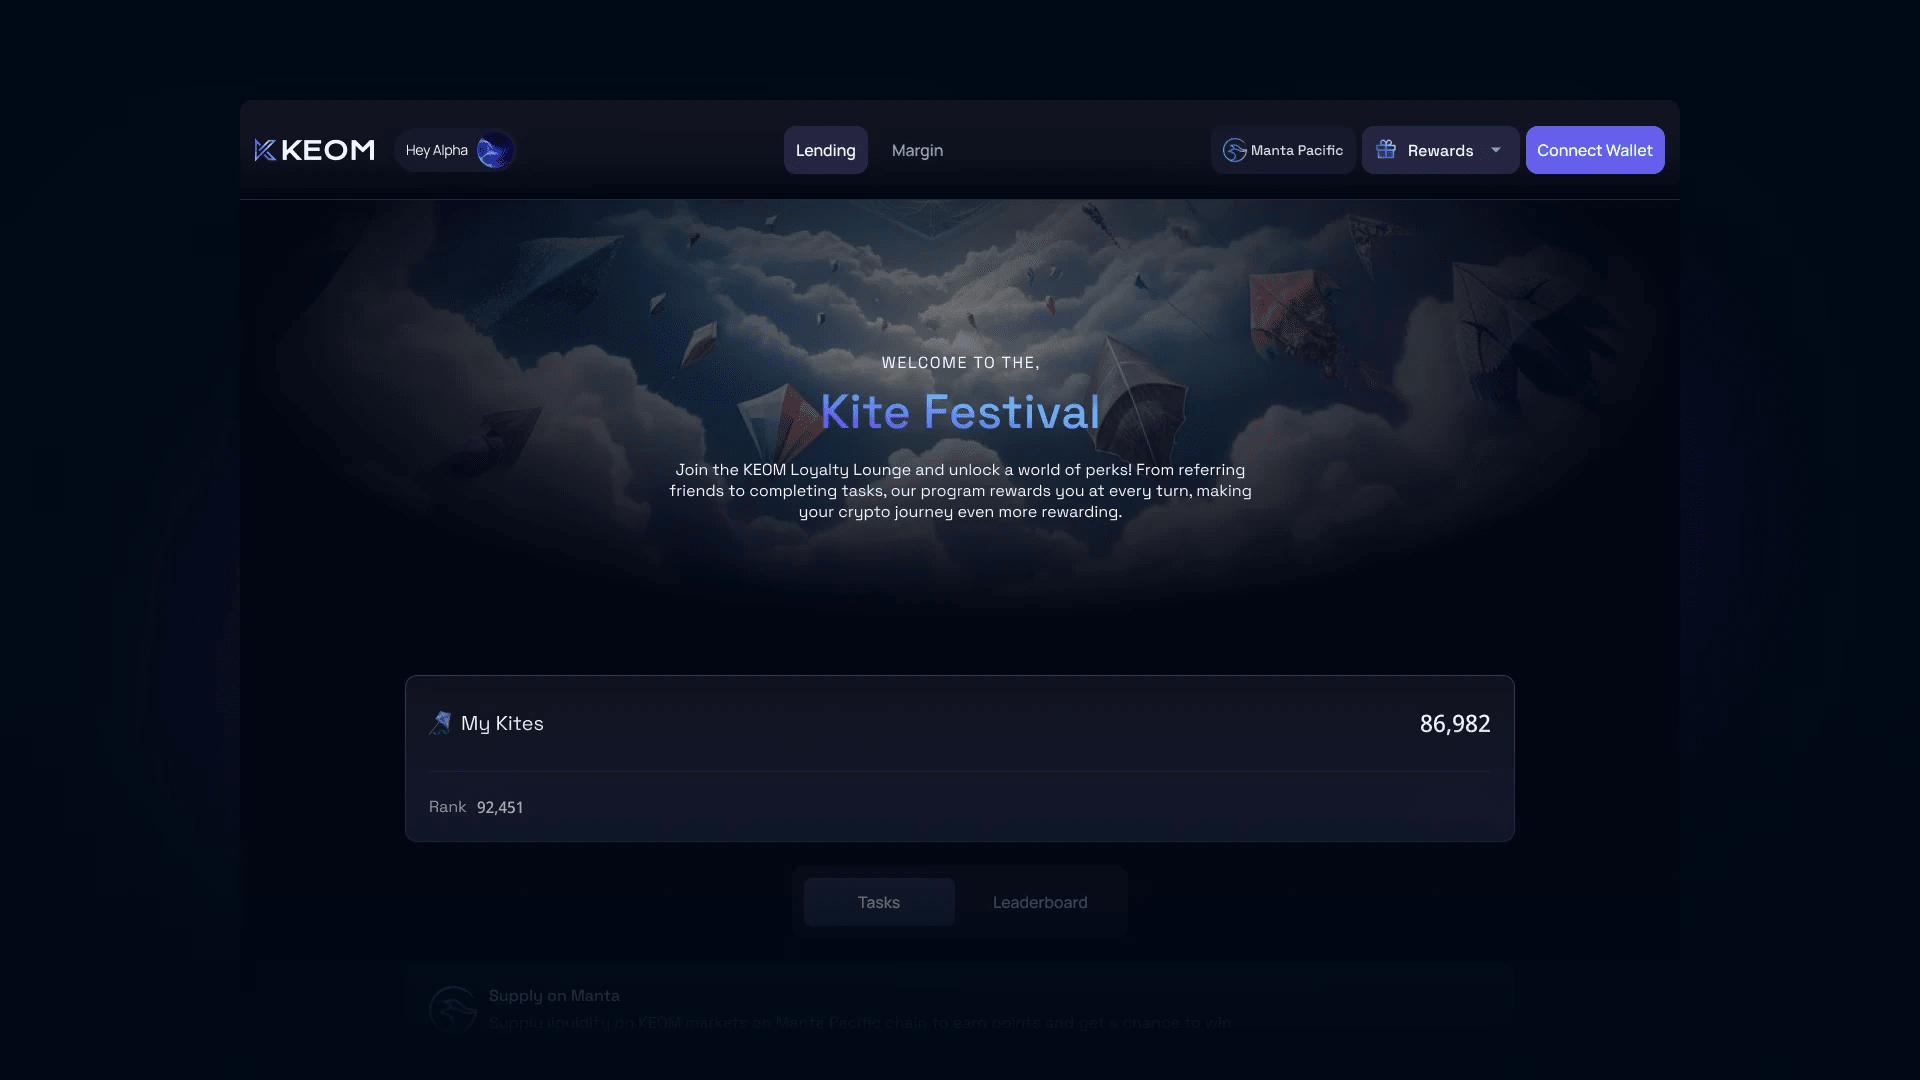Open the Manta Pacific chain selector
The image size is (1920, 1080).
[1283, 150]
